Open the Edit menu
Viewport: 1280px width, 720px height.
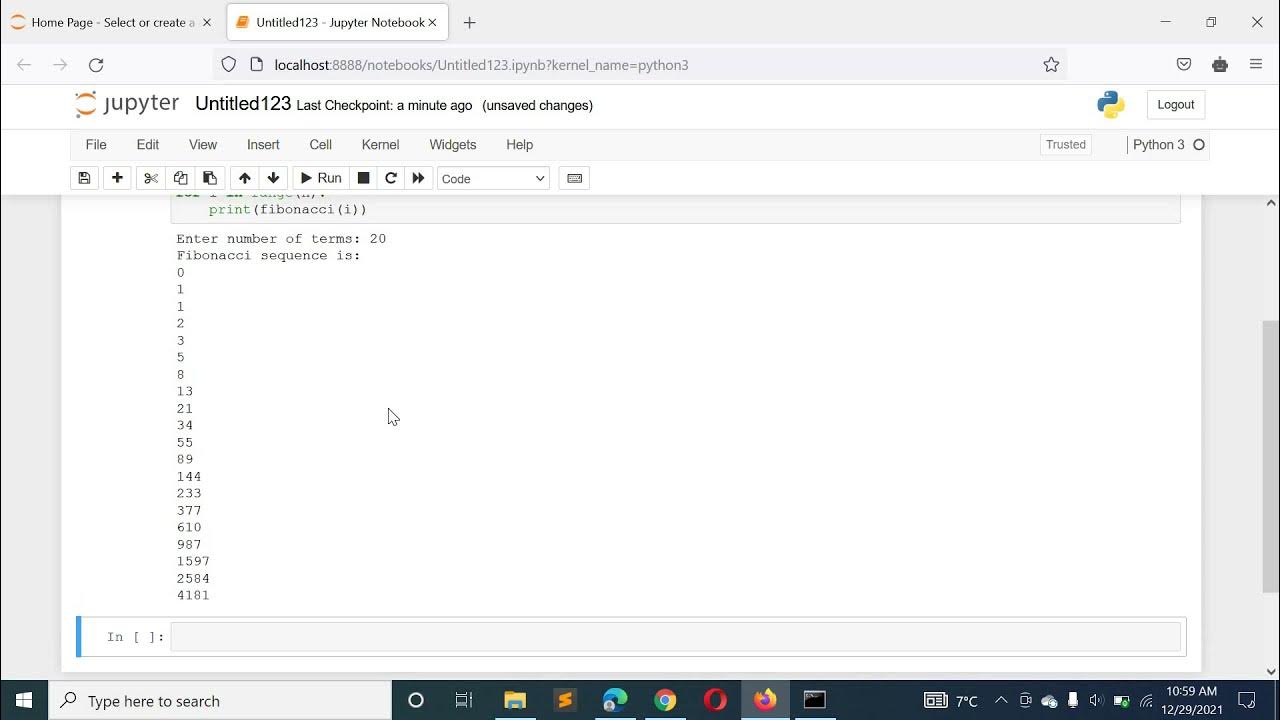148,145
